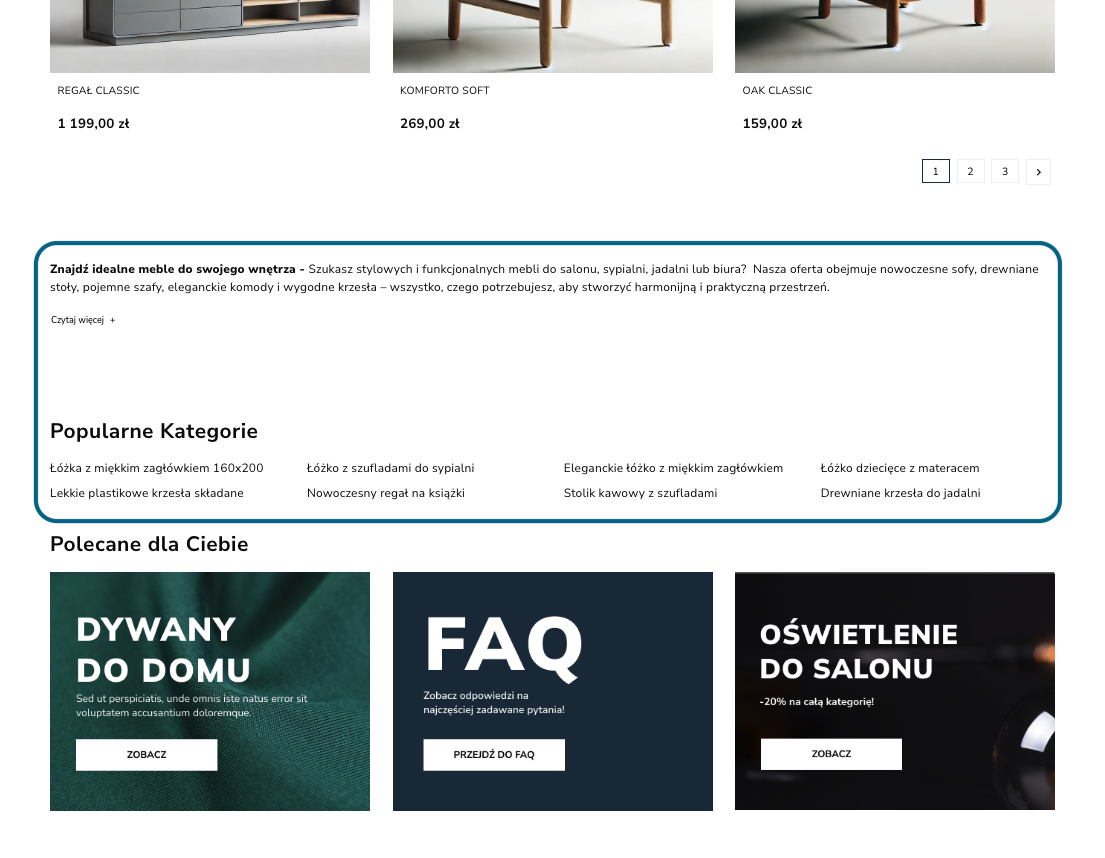Image resolution: width=1105 pixels, height=858 pixels.
Task: Select current page 1 in pagination
Action: 936,171
